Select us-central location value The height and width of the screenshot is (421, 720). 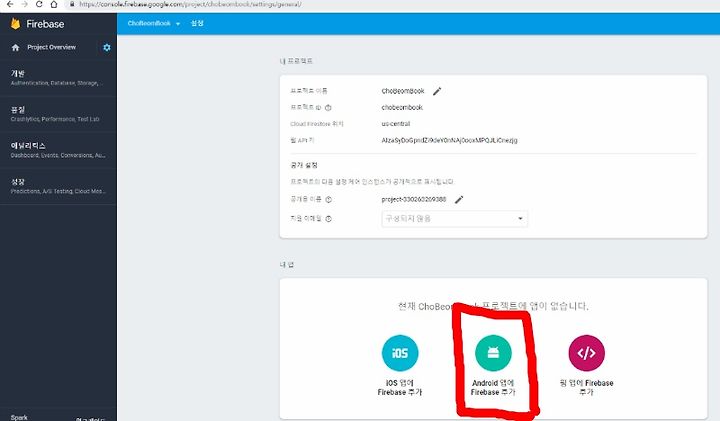[396, 124]
